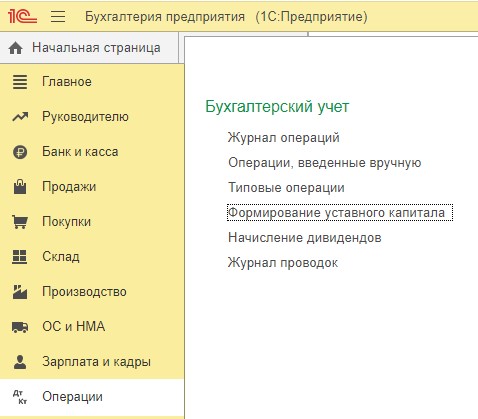Click the Склад grid icon
Image resolution: width=478 pixels, height=419 pixels.
[x=20, y=257]
